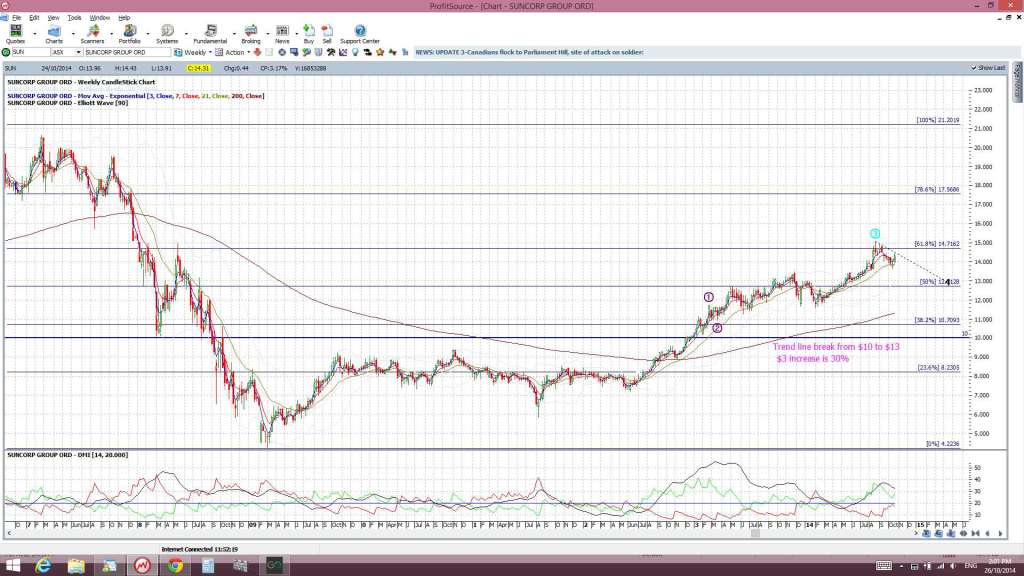Open the Support Center

360,34
